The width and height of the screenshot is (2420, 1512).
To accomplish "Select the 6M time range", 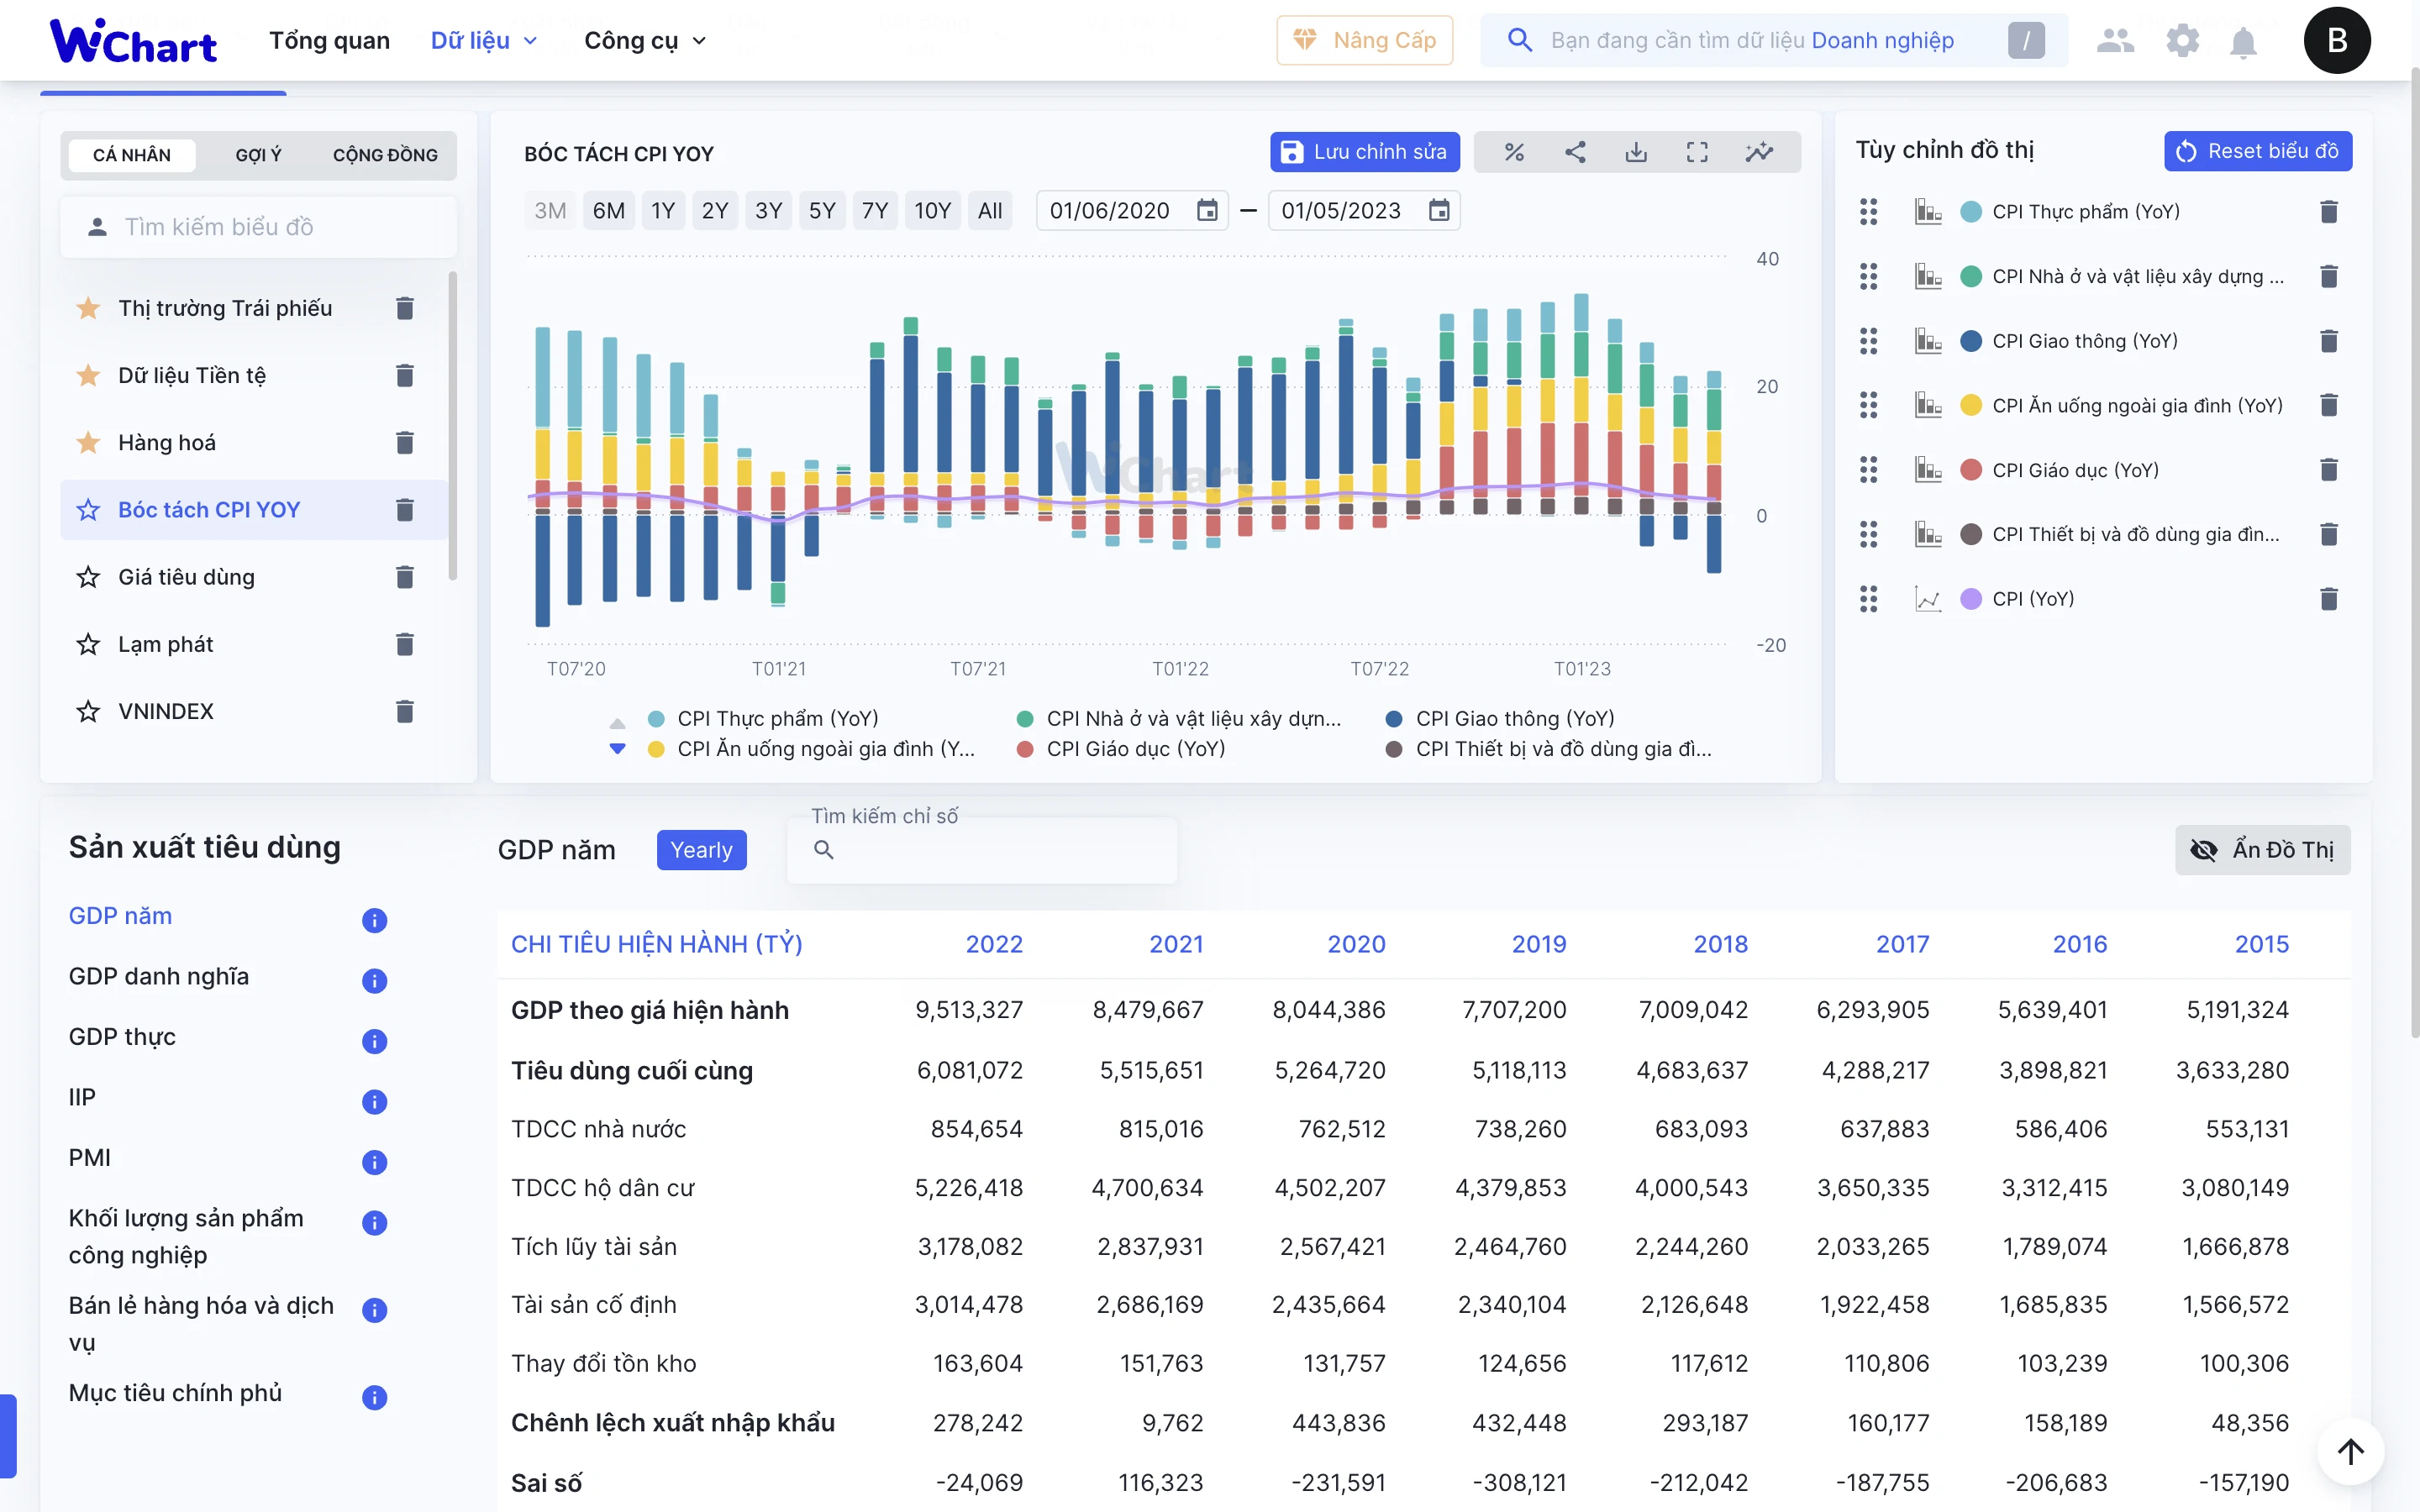I will pos(608,211).
